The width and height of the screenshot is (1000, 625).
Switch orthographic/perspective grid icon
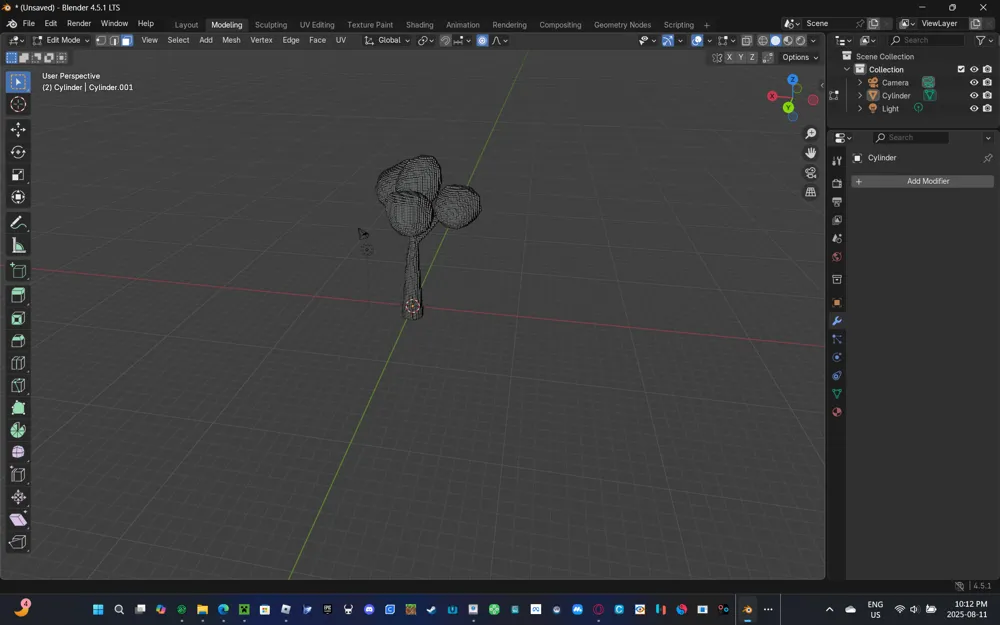tap(811, 192)
